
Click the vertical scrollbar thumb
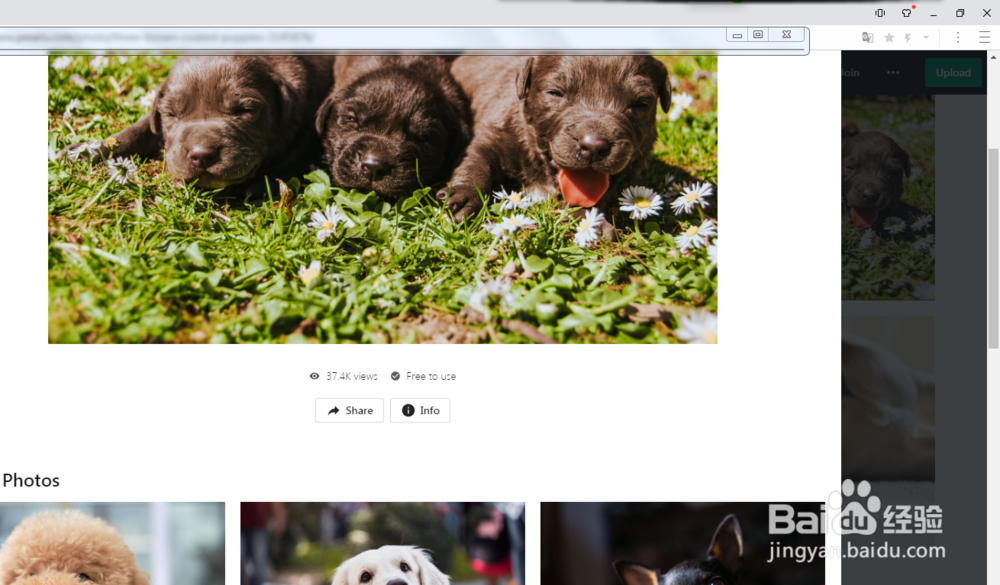[x=994, y=249]
